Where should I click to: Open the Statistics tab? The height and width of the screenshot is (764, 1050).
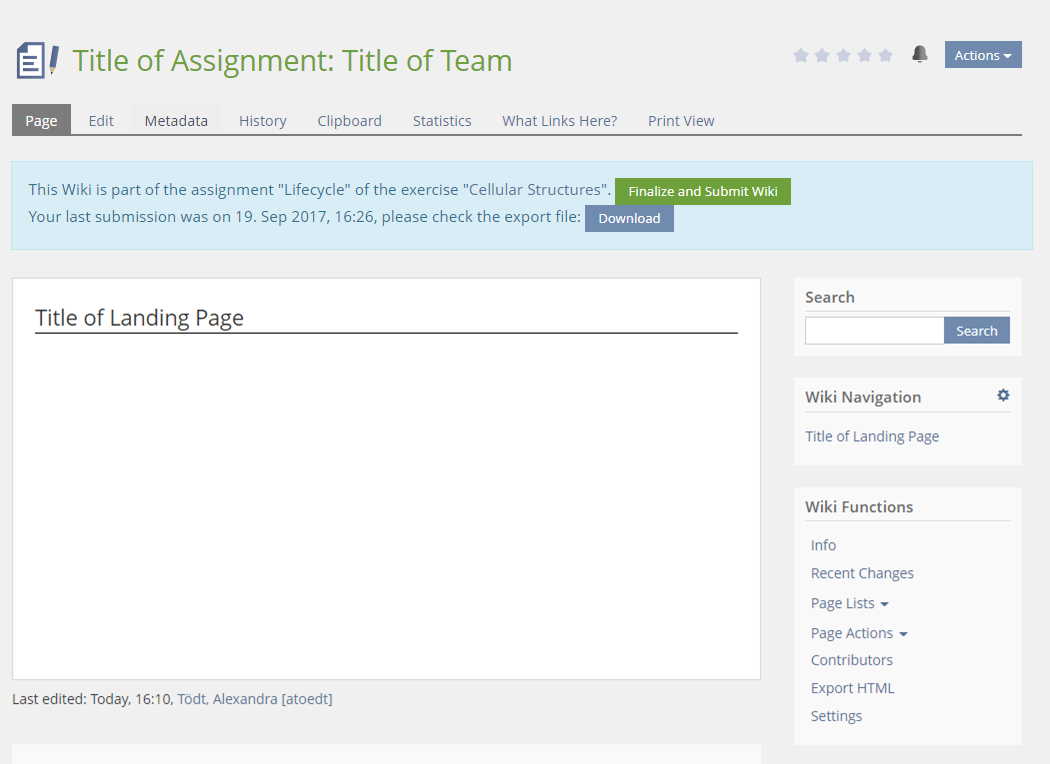point(442,121)
